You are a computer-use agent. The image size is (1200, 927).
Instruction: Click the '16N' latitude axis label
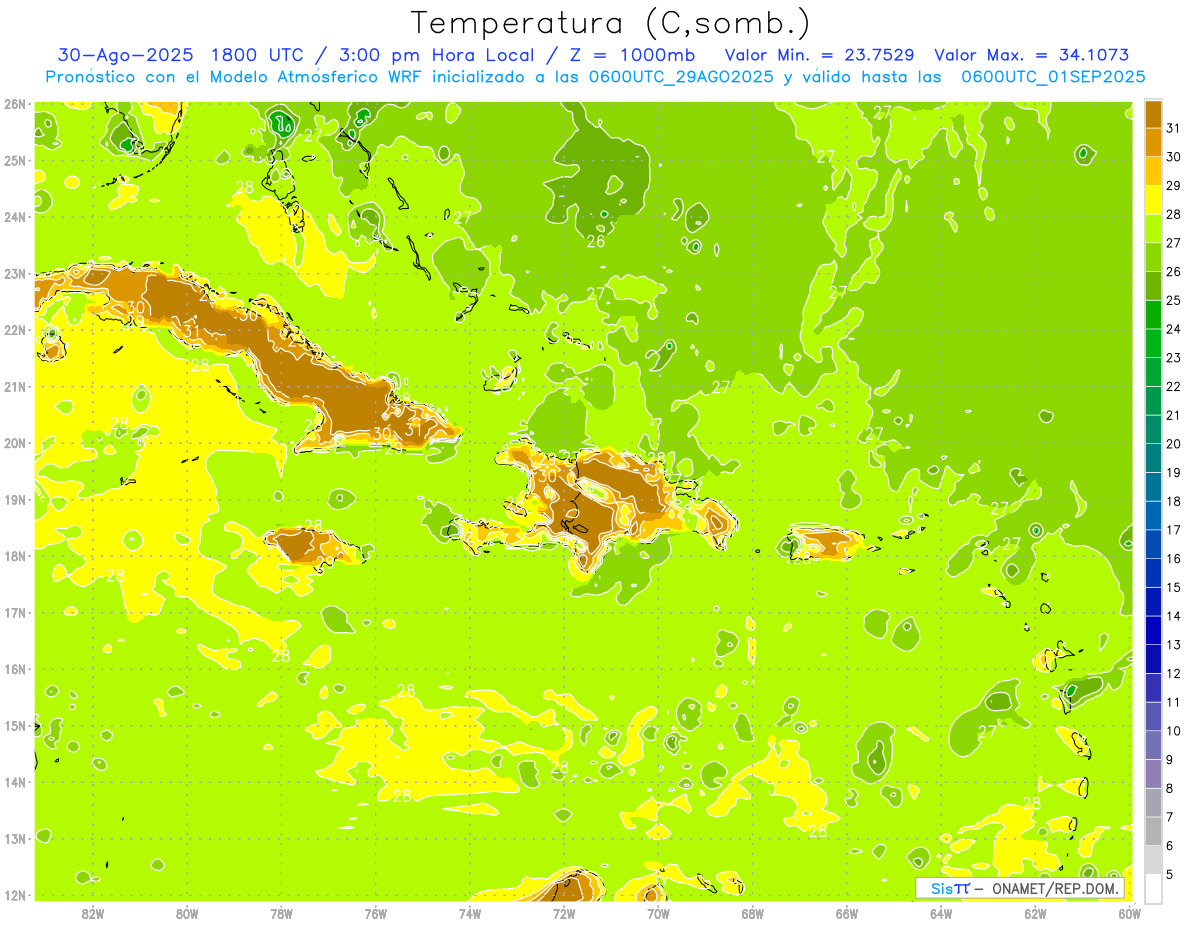pos(15,669)
